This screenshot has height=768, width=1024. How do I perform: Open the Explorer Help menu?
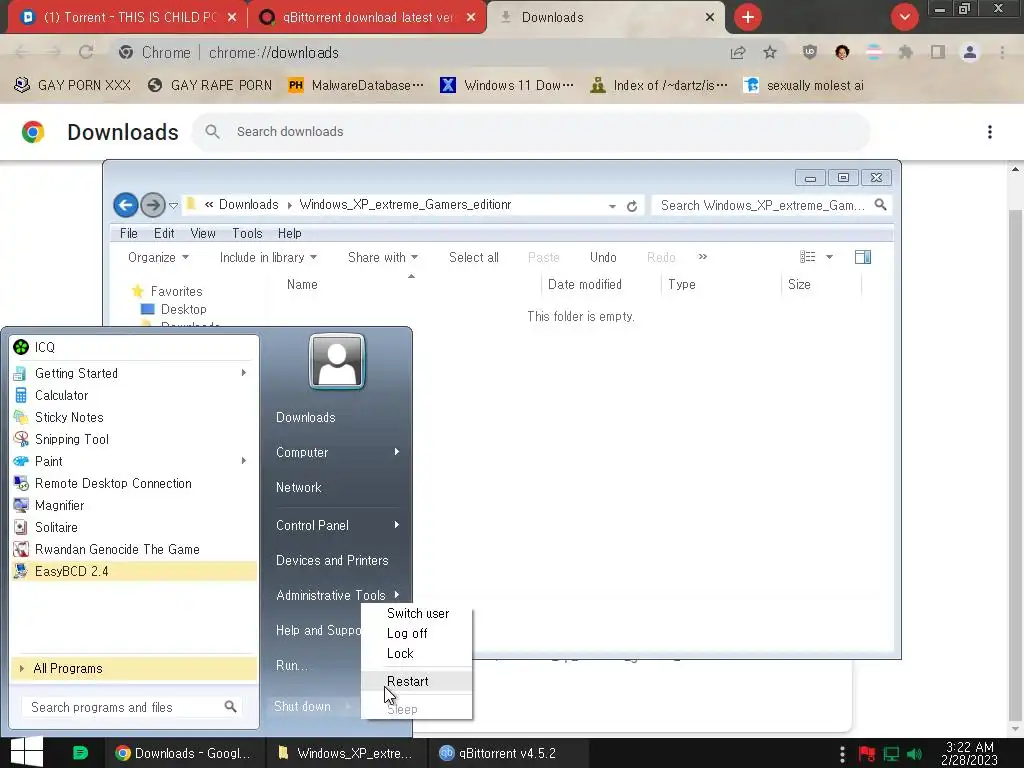[x=289, y=233]
